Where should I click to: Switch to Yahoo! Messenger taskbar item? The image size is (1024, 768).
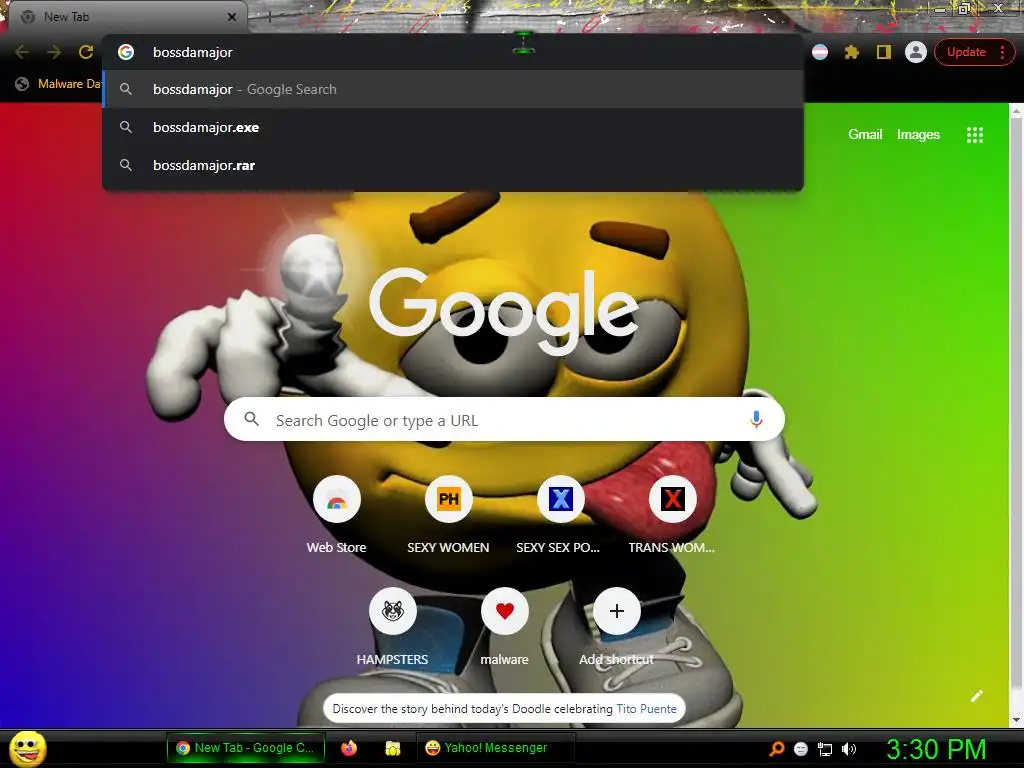[x=496, y=748]
